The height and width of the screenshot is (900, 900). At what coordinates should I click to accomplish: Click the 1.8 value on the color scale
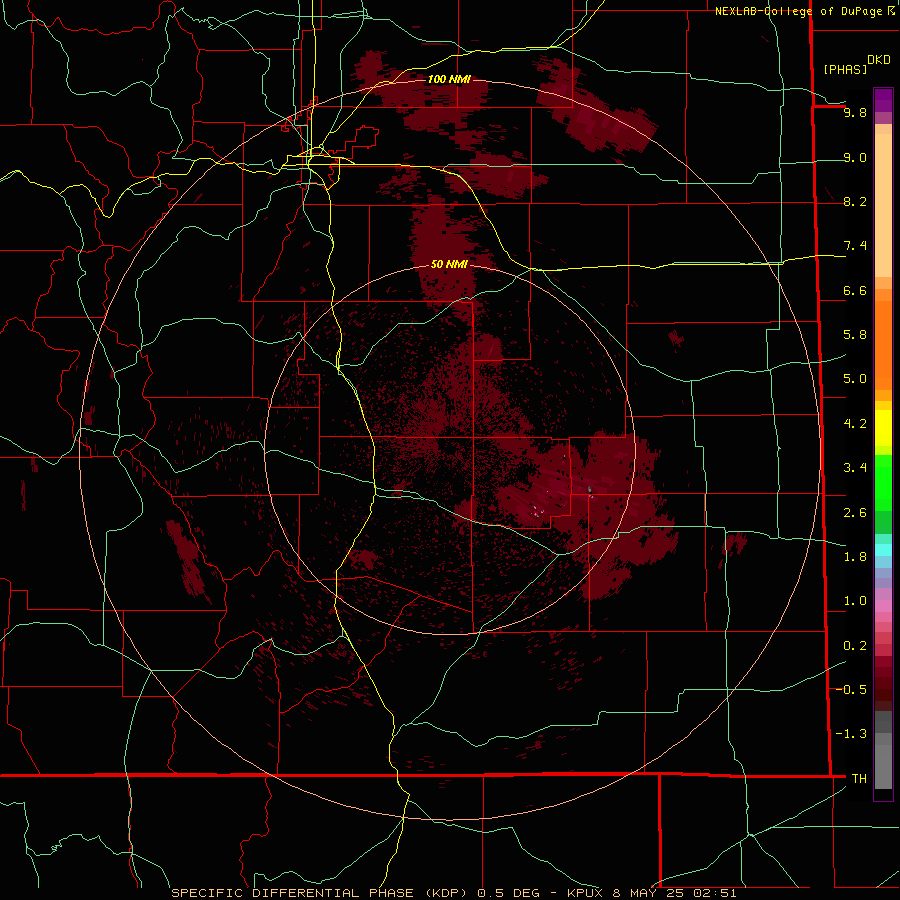click(x=855, y=557)
